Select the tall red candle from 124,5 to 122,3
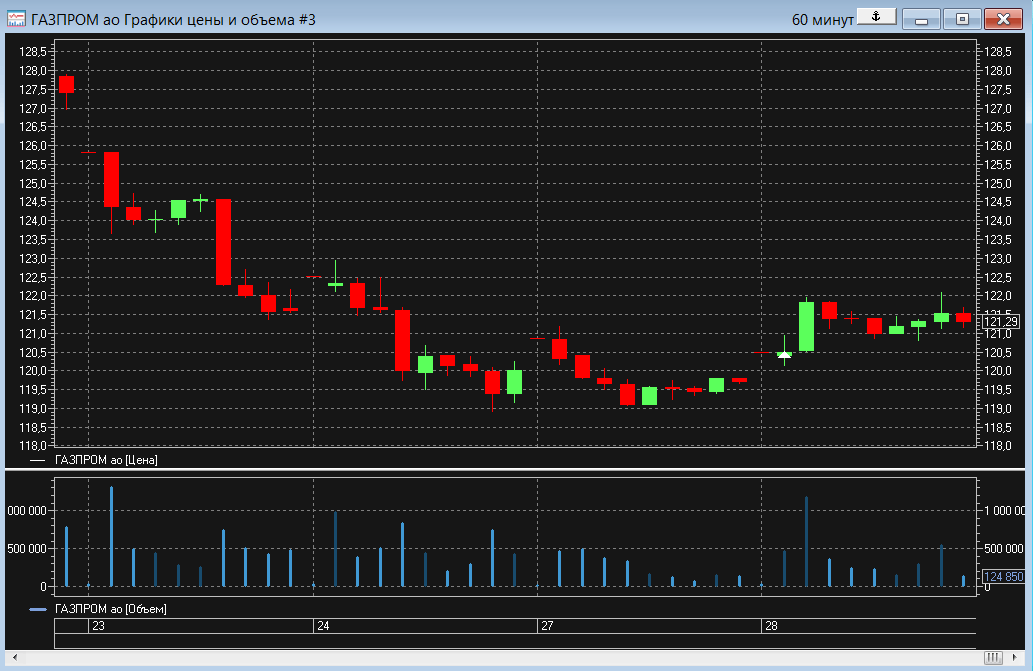The height and width of the screenshot is (671, 1033). point(223,242)
